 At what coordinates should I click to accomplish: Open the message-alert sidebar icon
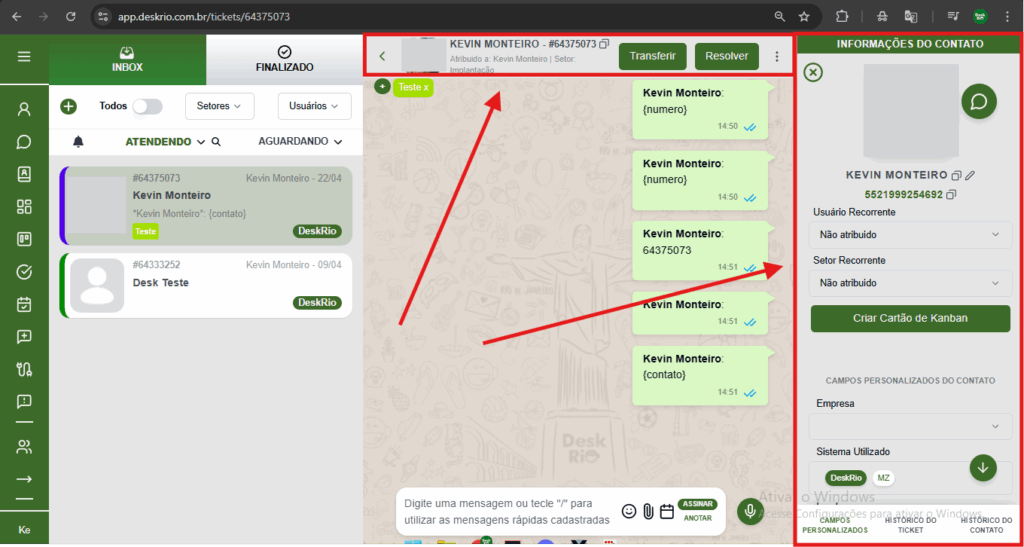[24, 401]
